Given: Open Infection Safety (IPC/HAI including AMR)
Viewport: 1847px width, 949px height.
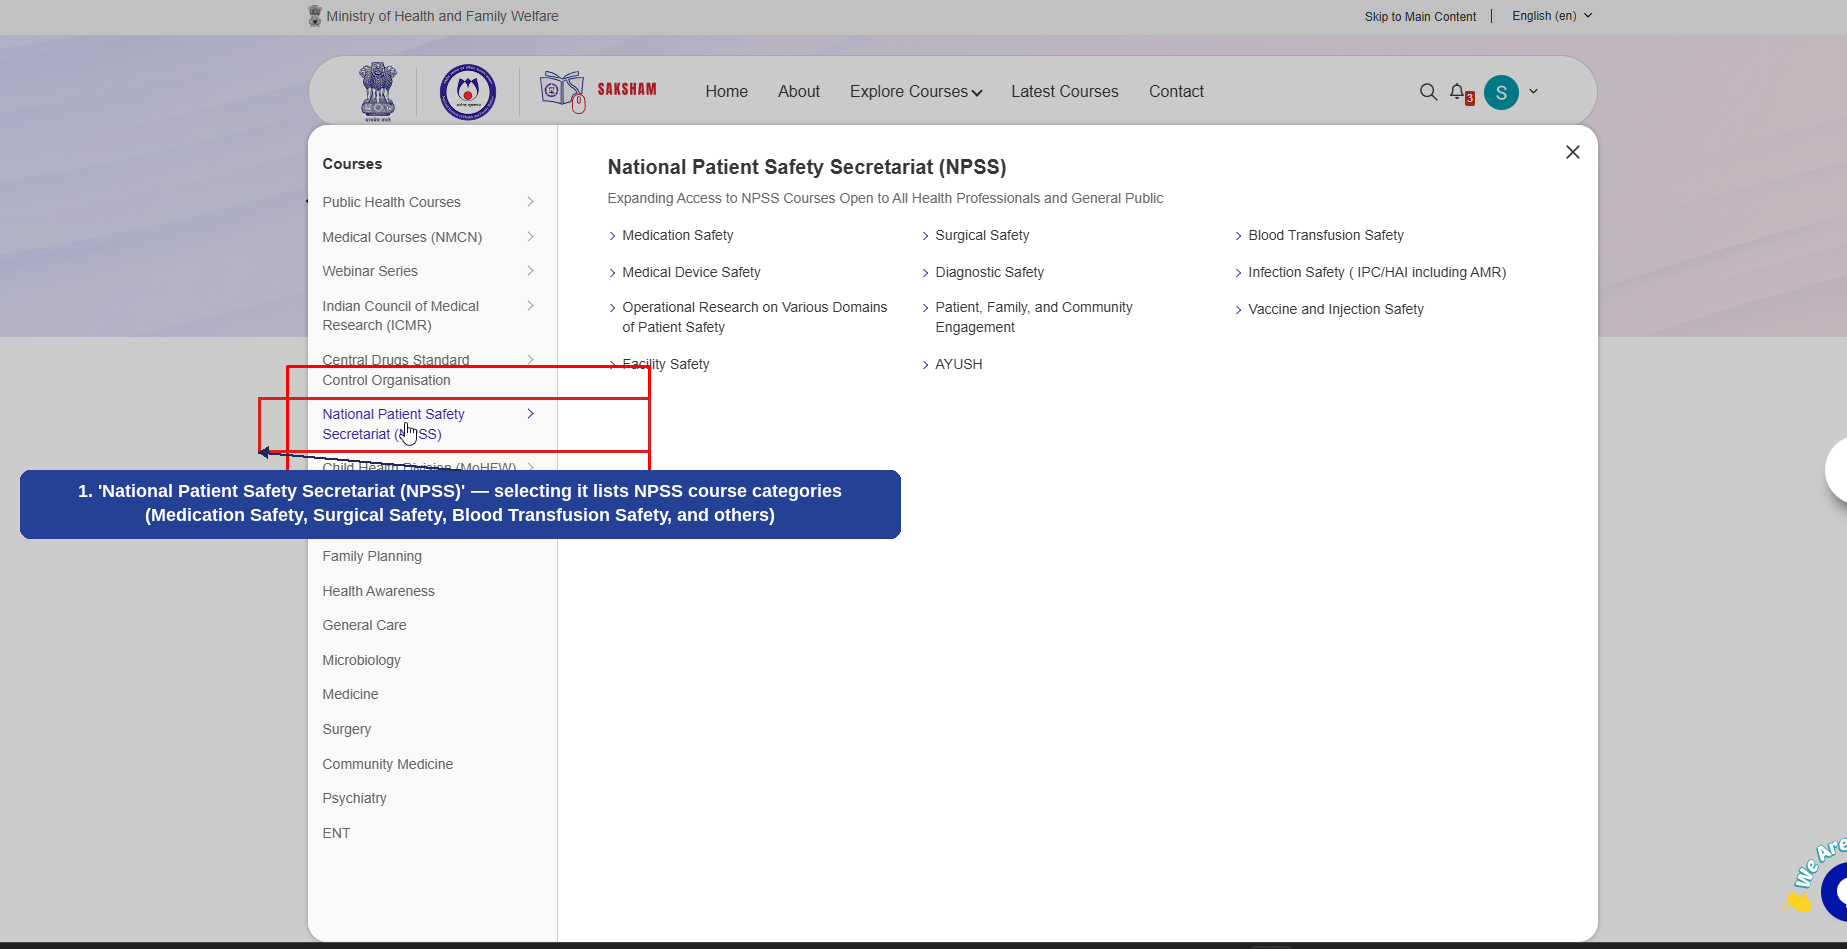Looking at the screenshot, I should tap(1377, 272).
